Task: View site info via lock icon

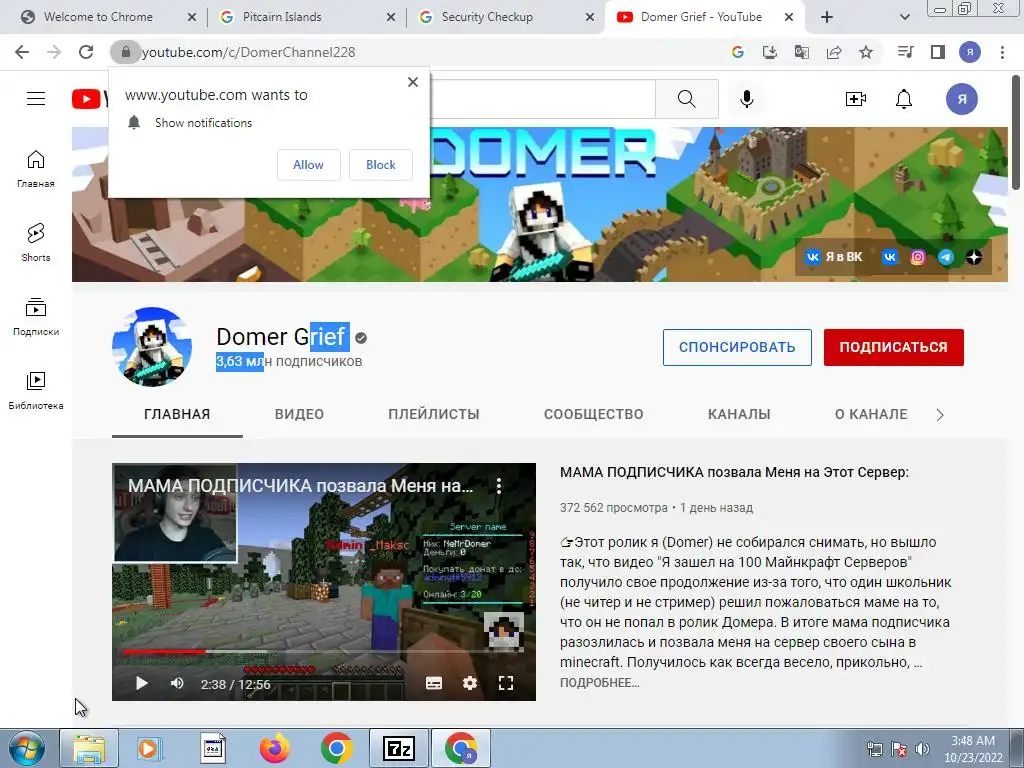Action: pyautogui.click(x=125, y=52)
